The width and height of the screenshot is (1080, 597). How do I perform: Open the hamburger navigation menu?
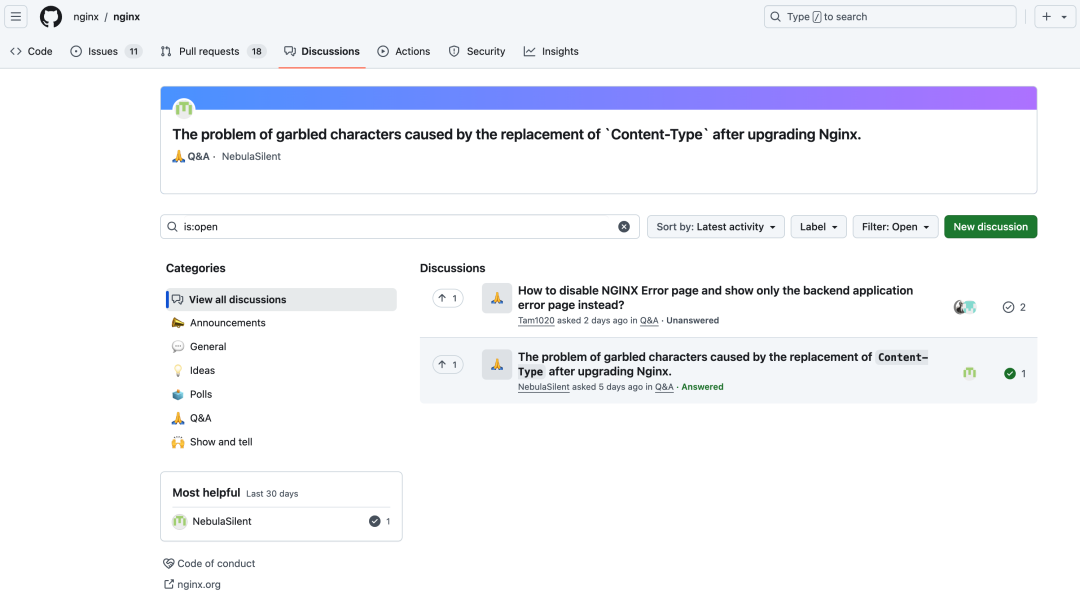pos(17,17)
